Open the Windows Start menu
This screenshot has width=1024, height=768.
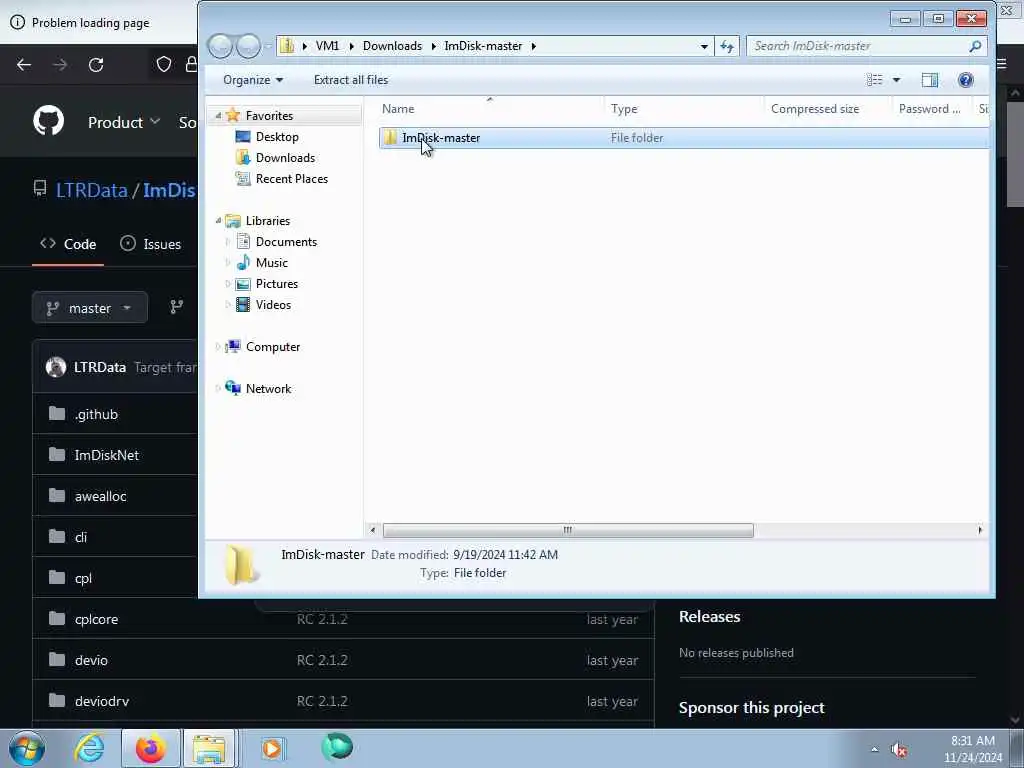click(x=27, y=748)
